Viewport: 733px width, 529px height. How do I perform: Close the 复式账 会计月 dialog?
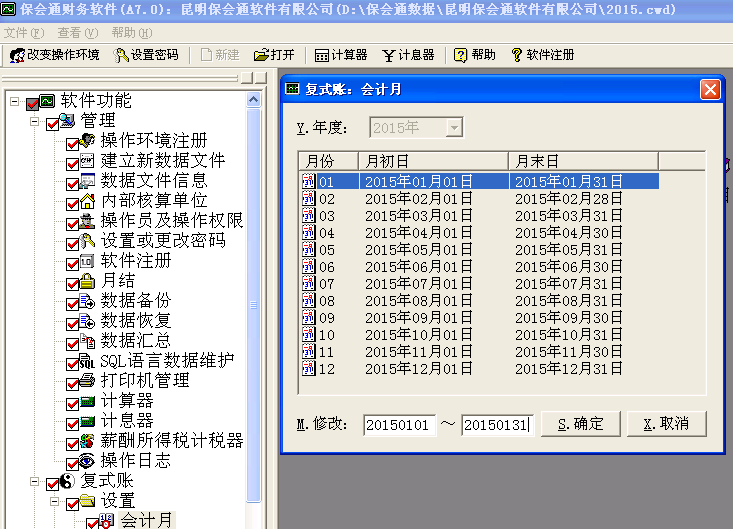tap(710, 89)
